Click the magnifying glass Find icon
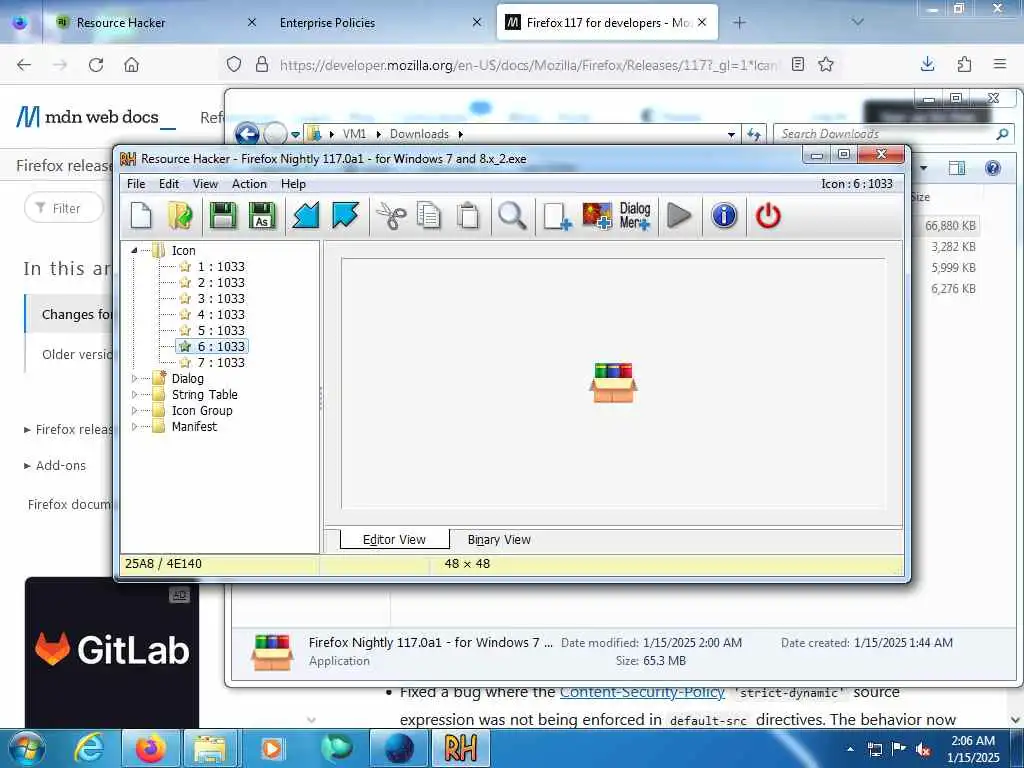The height and width of the screenshot is (768, 1024). [x=512, y=216]
